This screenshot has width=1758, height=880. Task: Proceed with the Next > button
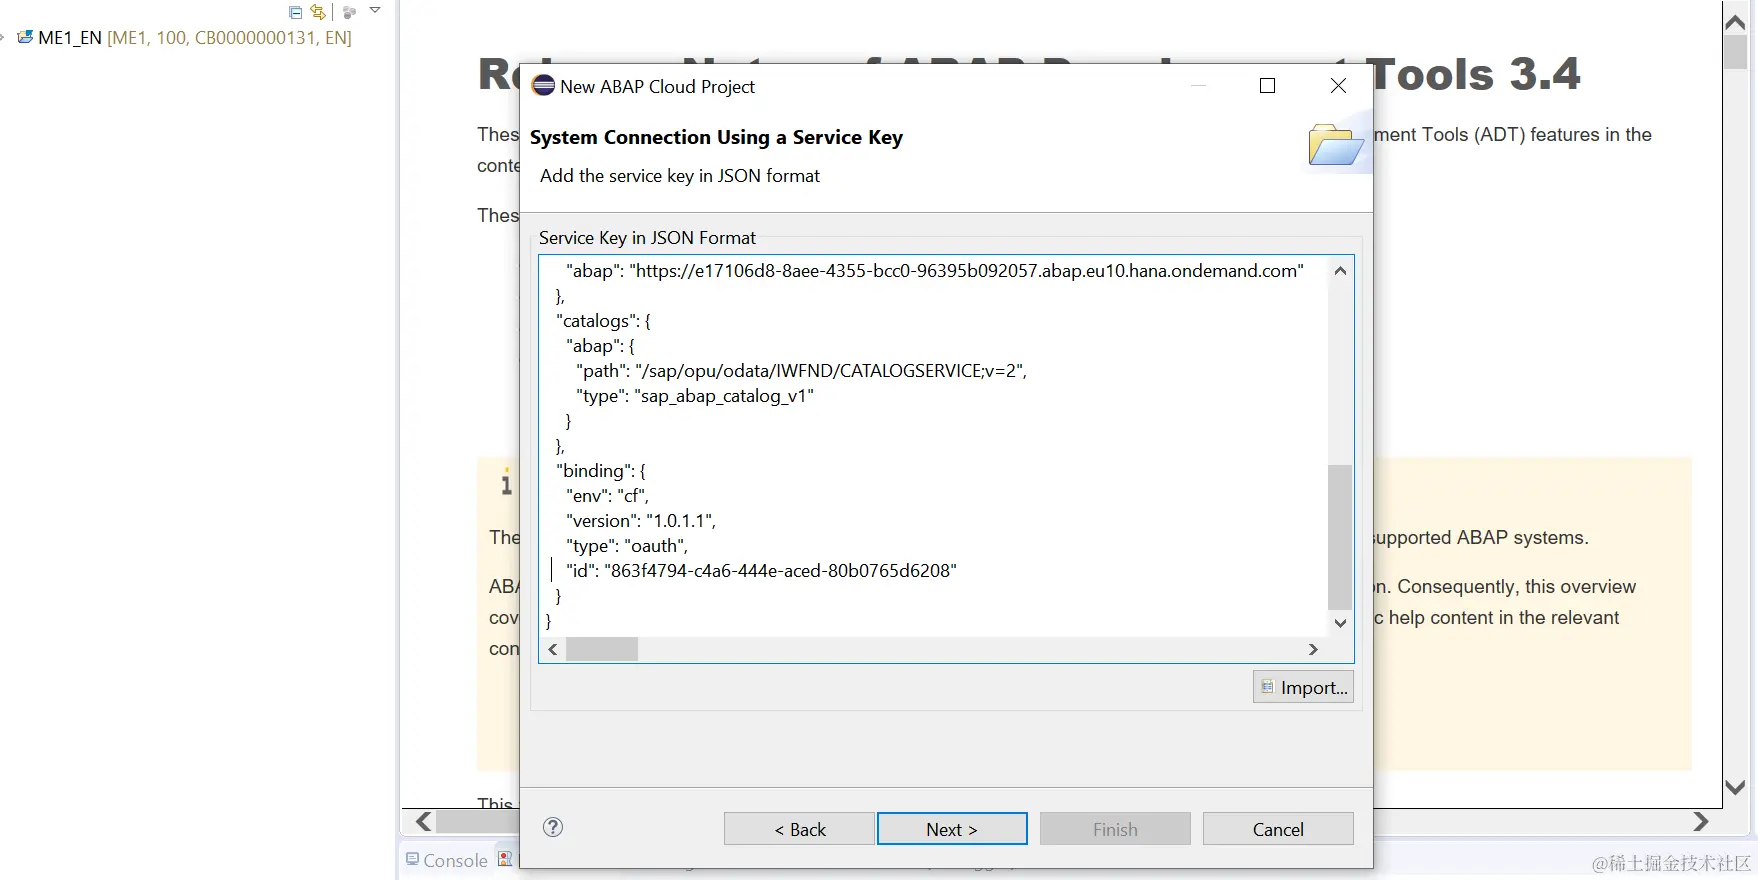point(952,829)
